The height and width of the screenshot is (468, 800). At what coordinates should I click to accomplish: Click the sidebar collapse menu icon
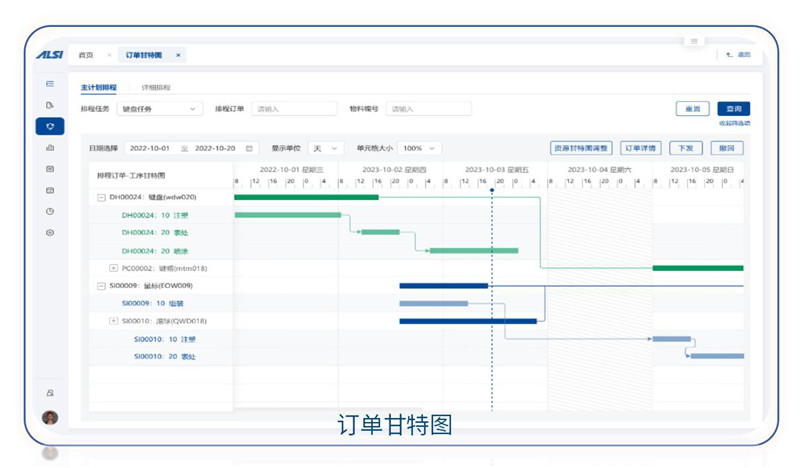(50, 83)
